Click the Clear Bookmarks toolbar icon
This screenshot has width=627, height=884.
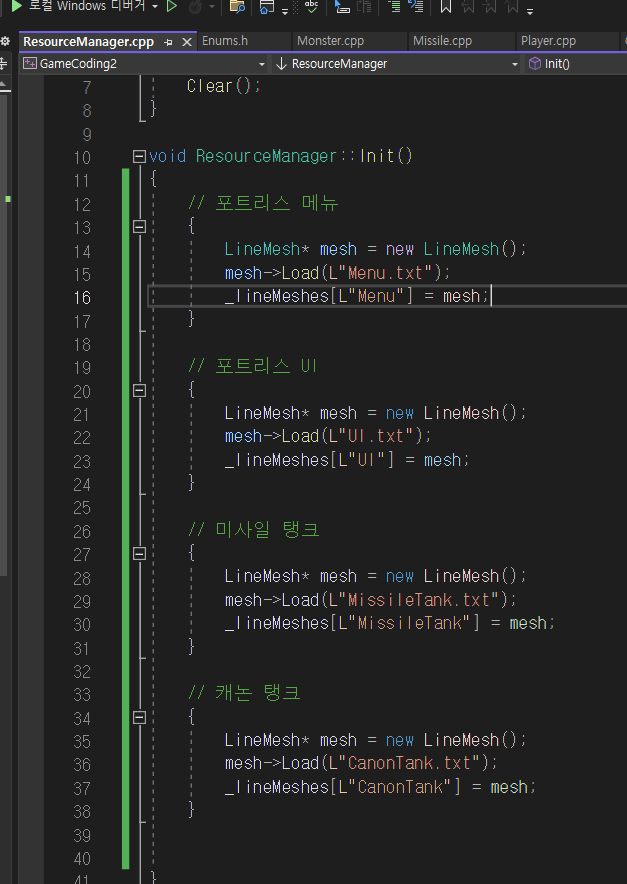click(512, 7)
